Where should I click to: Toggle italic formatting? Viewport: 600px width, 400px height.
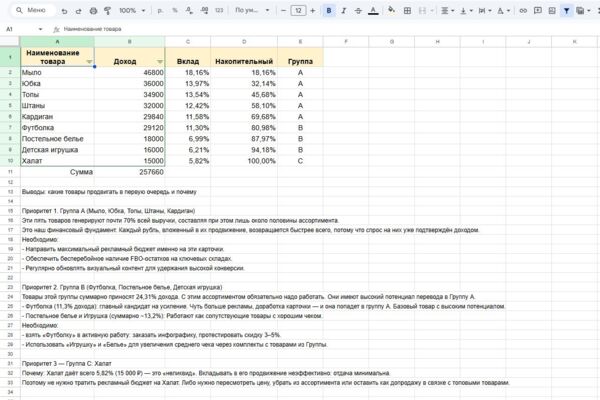(x=344, y=11)
